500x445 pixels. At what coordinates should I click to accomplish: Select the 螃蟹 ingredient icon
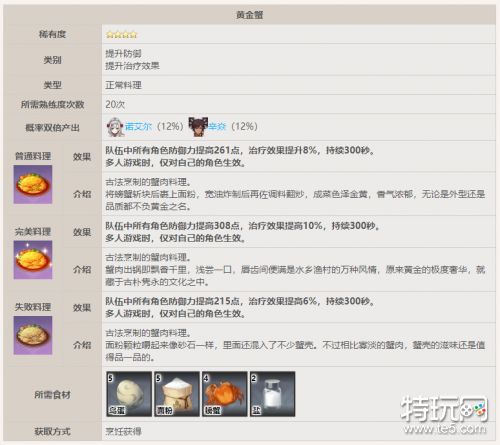click(225, 394)
